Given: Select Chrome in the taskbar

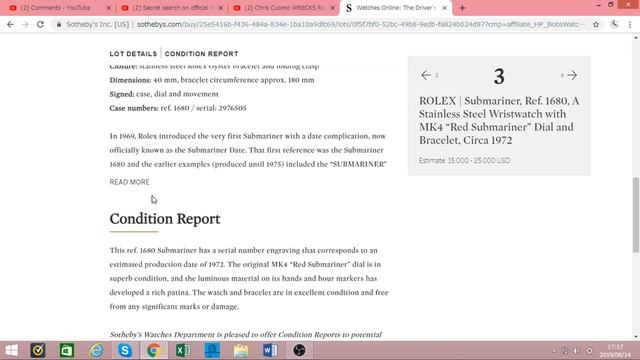Looking at the screenshot, I should pyautogui.click(x=154, y=351).
